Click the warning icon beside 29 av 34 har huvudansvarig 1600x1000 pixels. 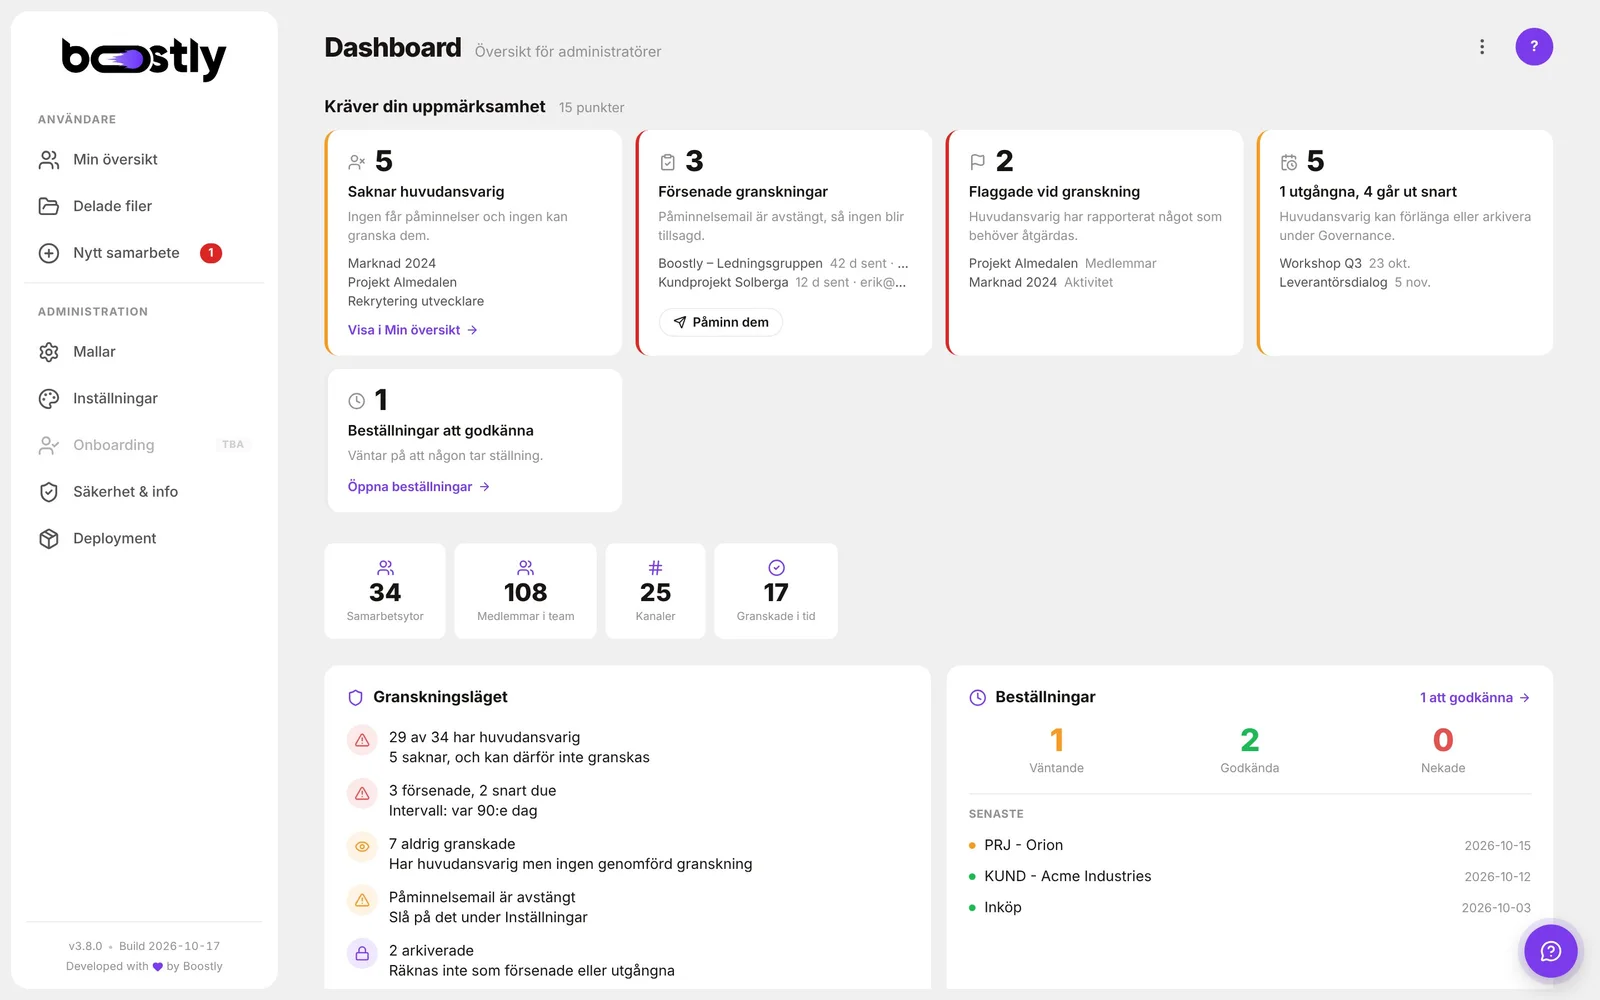[362, 740]
